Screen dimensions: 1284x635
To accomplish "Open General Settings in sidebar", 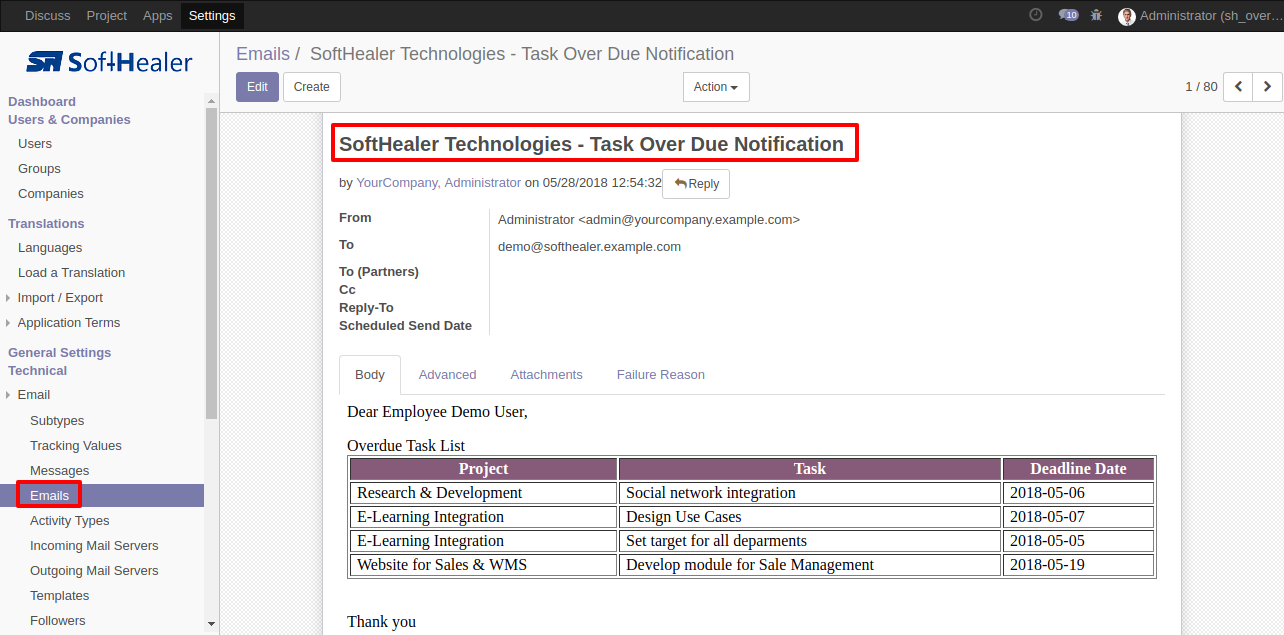I will coord(60,353).
